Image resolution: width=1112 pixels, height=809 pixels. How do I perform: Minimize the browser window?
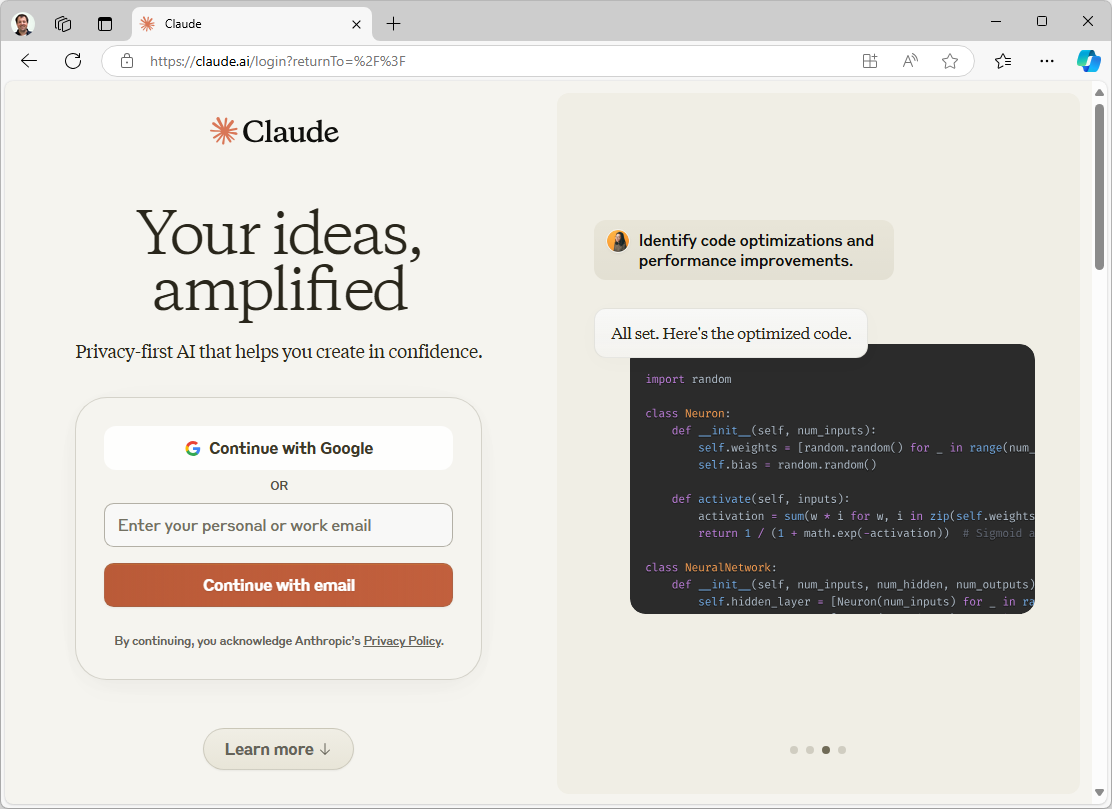996,21
